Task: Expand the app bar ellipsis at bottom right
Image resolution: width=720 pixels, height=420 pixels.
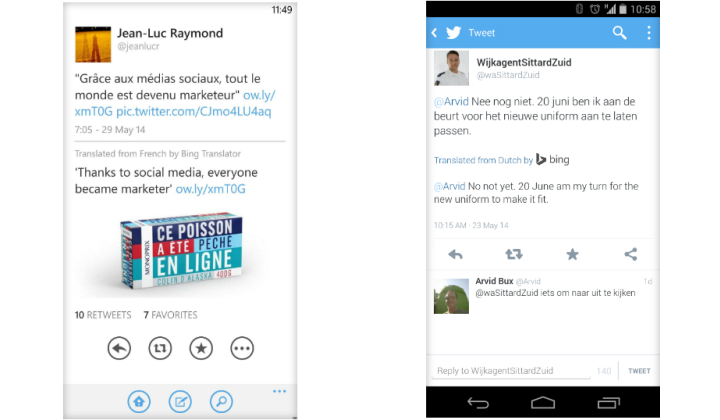Action: (x=279, y=391)
